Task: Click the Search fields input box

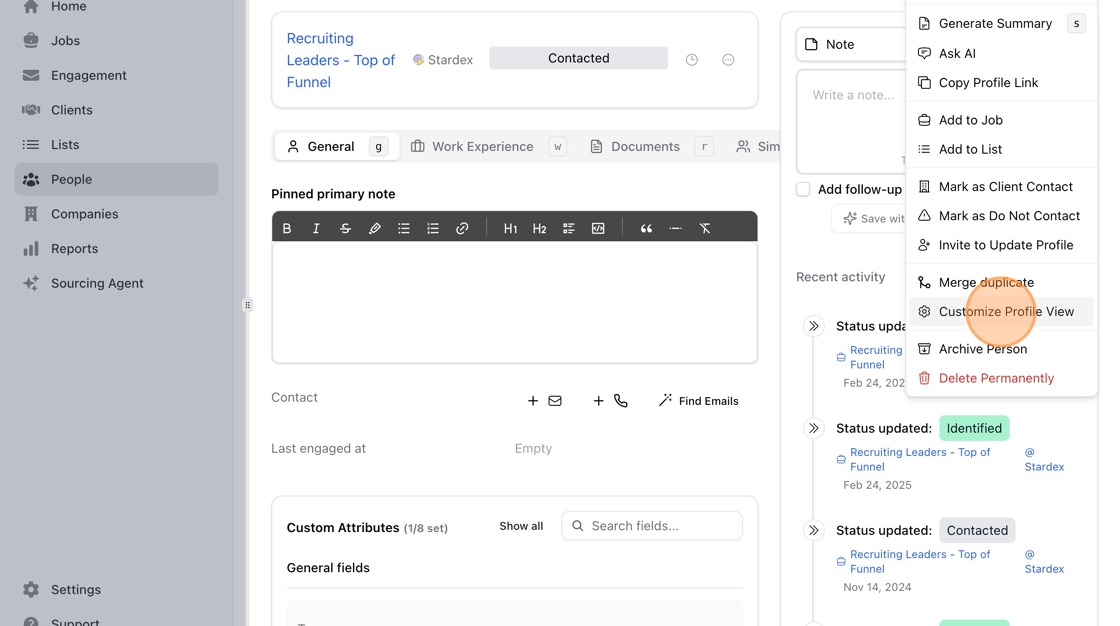Action: click(660, 526)
